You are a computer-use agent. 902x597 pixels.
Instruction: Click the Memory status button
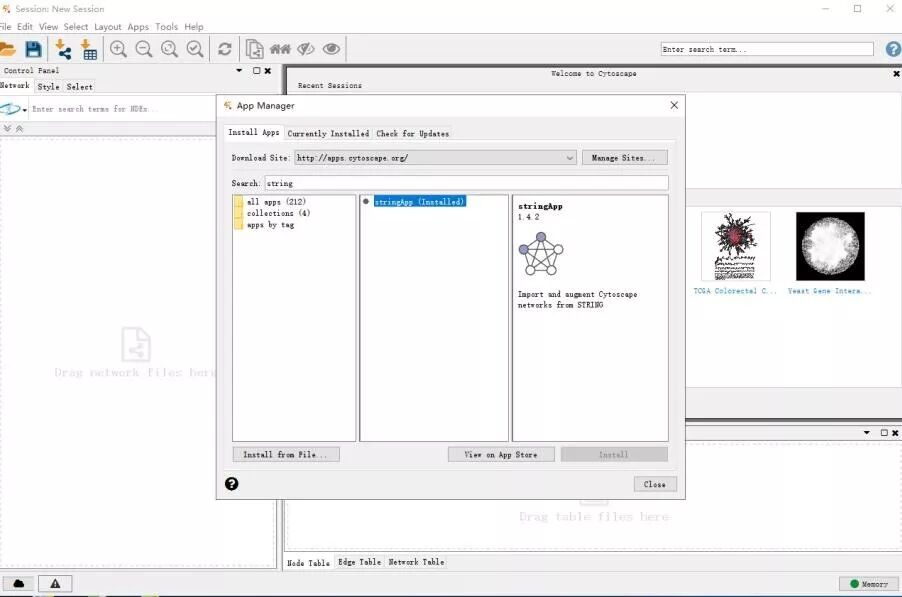(869, 584)
